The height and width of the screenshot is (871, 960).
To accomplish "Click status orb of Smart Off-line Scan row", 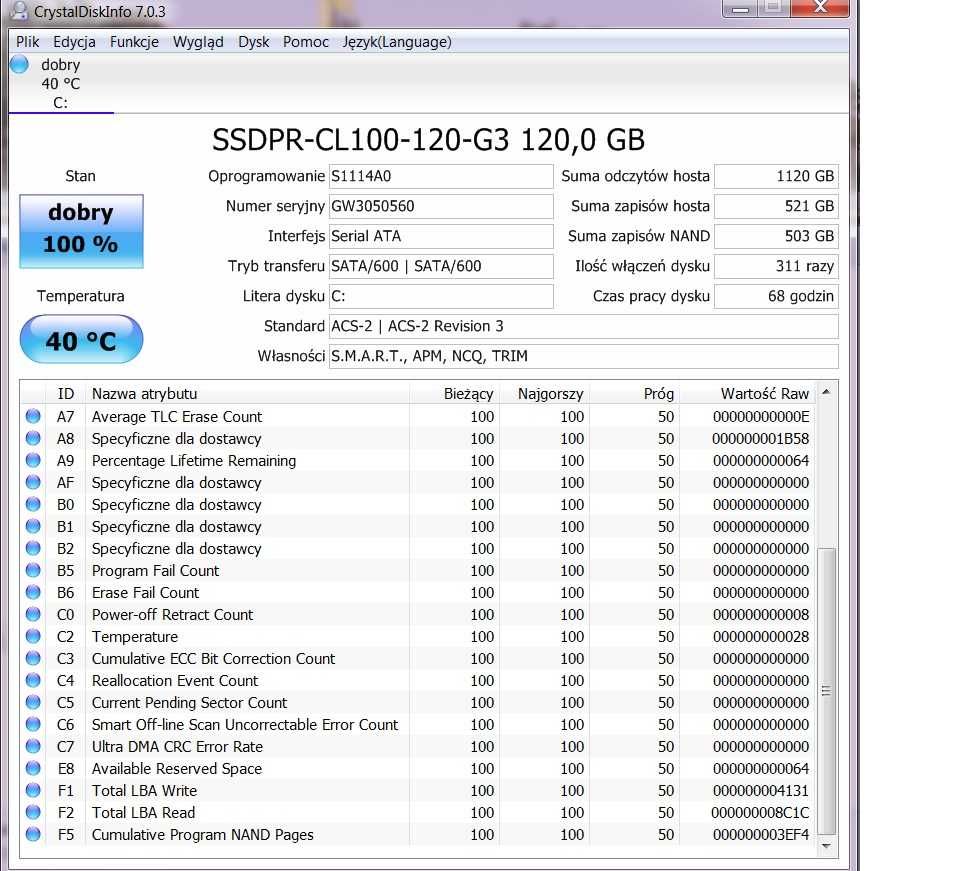I will (33, 725).
